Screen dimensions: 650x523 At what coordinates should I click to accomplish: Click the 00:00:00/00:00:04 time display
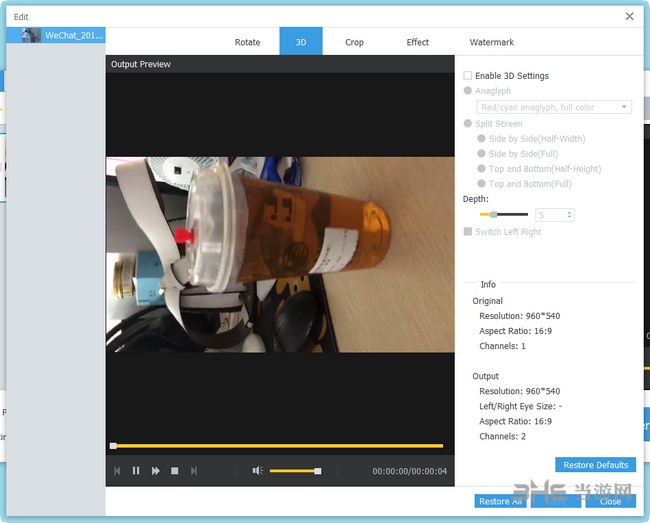click(x=410, y=471)
